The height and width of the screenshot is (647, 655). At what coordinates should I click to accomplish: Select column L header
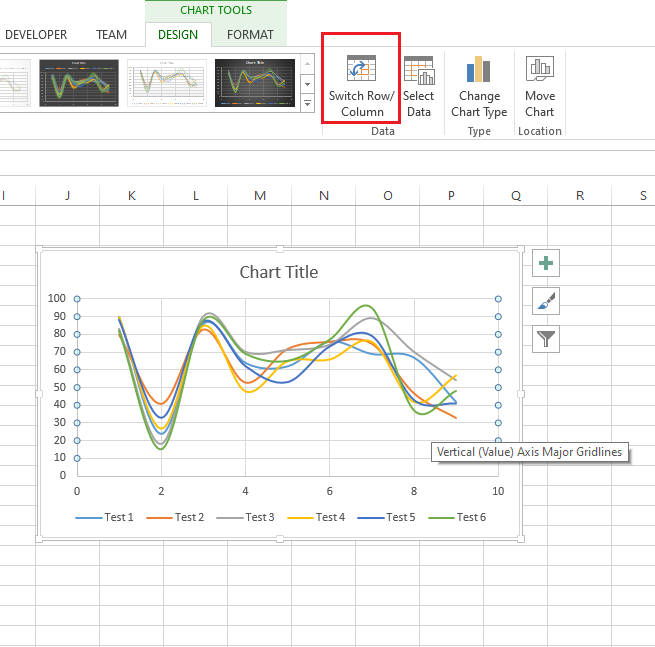(195, 195)
